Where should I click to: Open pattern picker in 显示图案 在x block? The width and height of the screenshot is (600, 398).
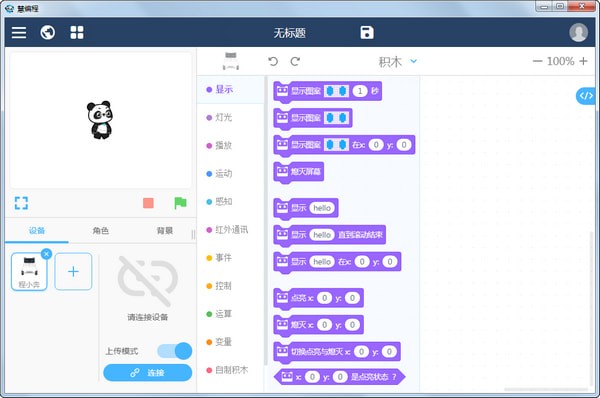pyautogui.click(x=336, y=145)
